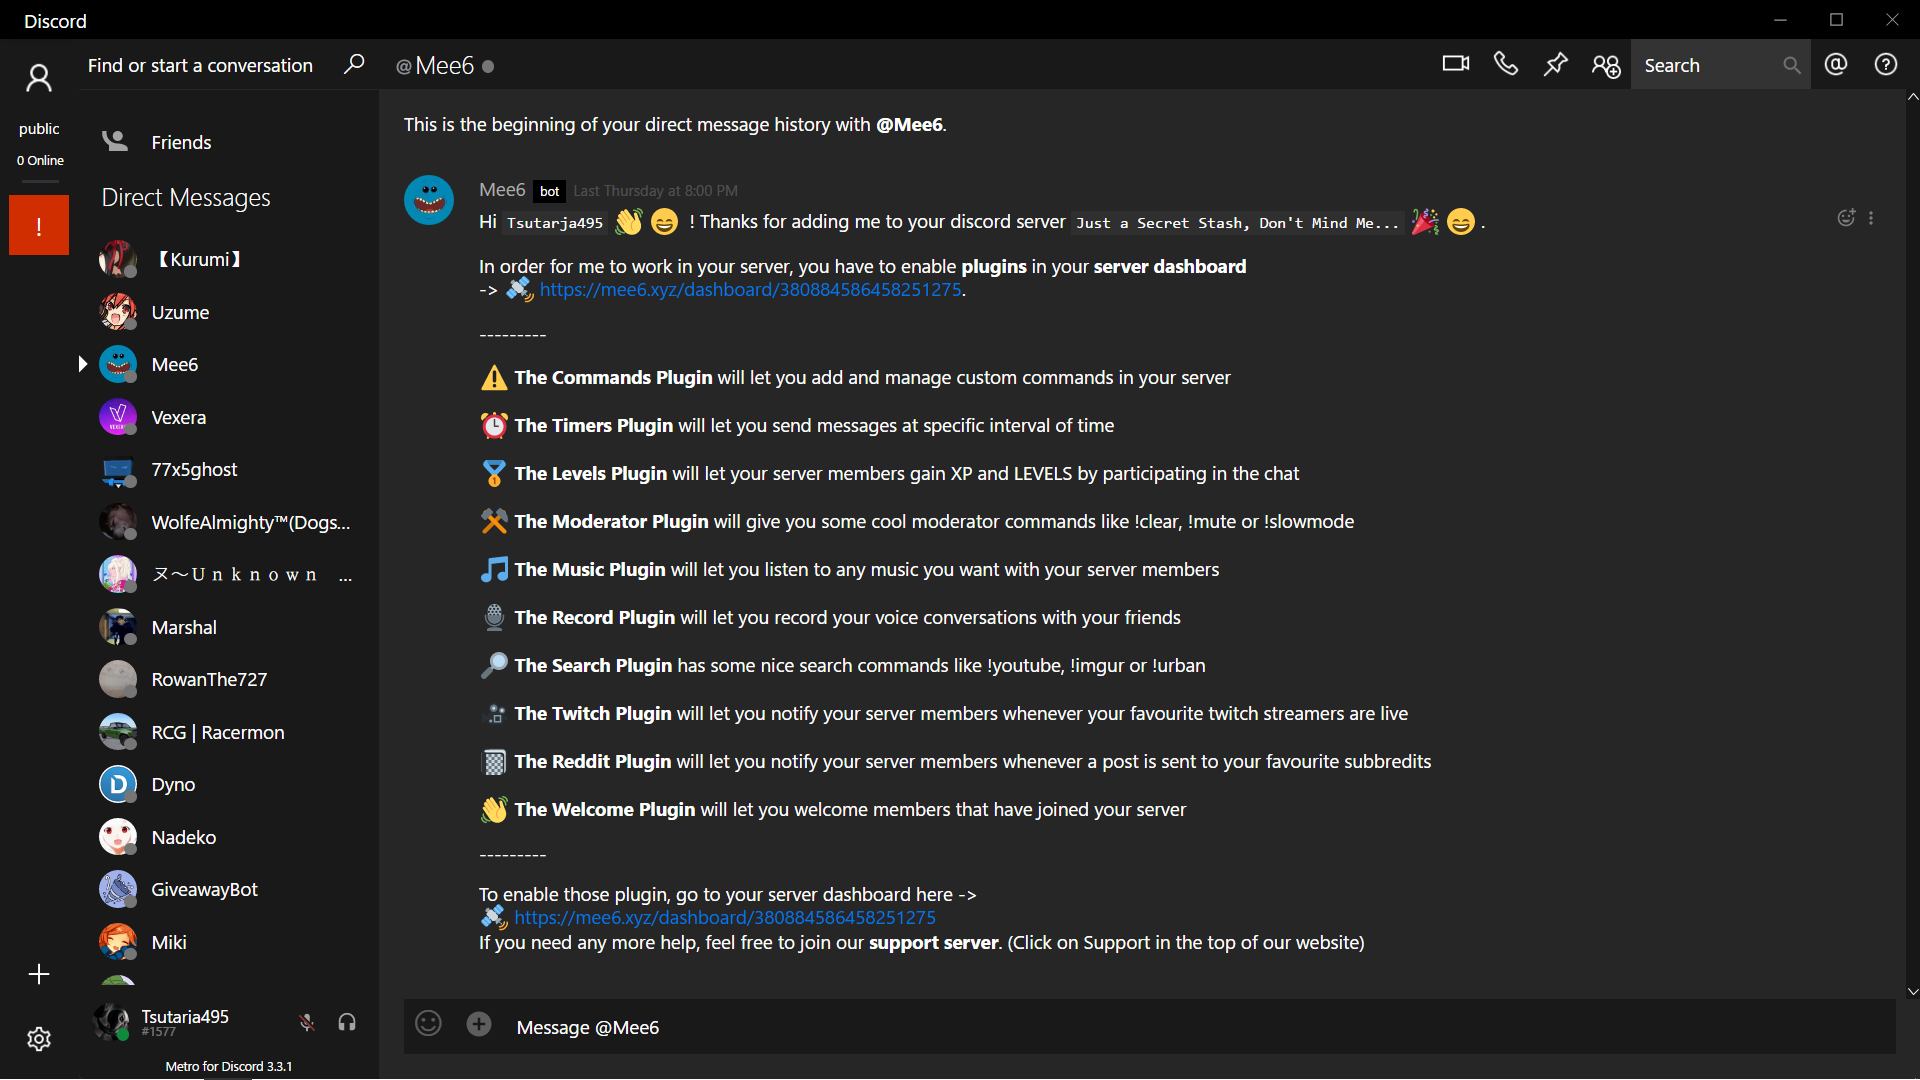Image resolution: width=1920 pixels, height=1080 pixels.
Task: Attach file with plus button
Action: click(x=479, y=1024)
